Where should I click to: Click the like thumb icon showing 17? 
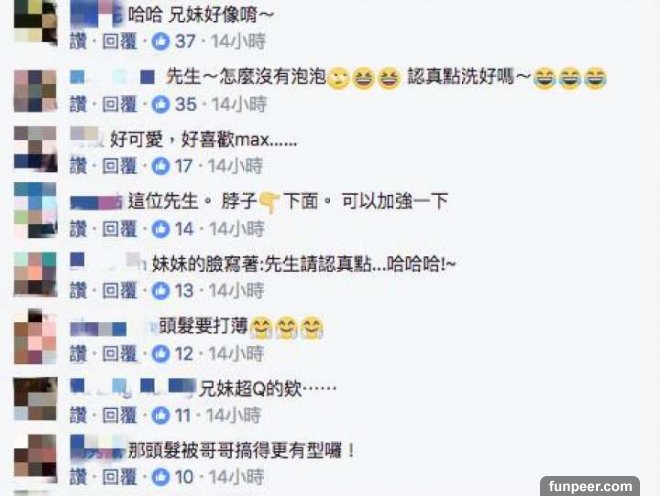[160, 166]
